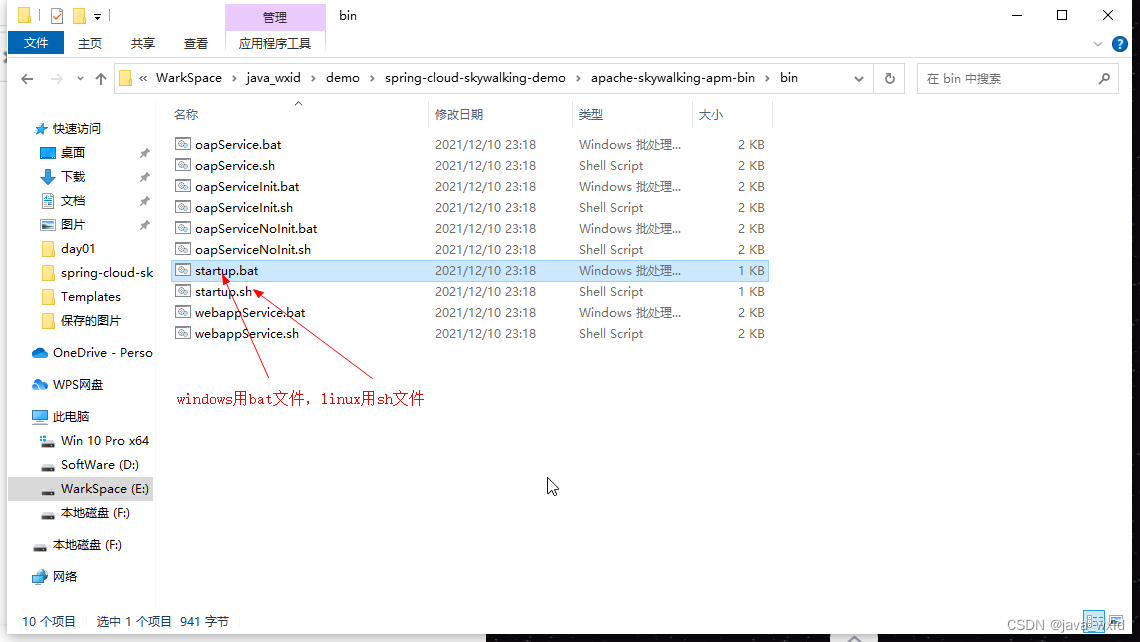
Task: Click apache-skywalking-apm-bin in the breadcrumb
Action: point(673,78)
